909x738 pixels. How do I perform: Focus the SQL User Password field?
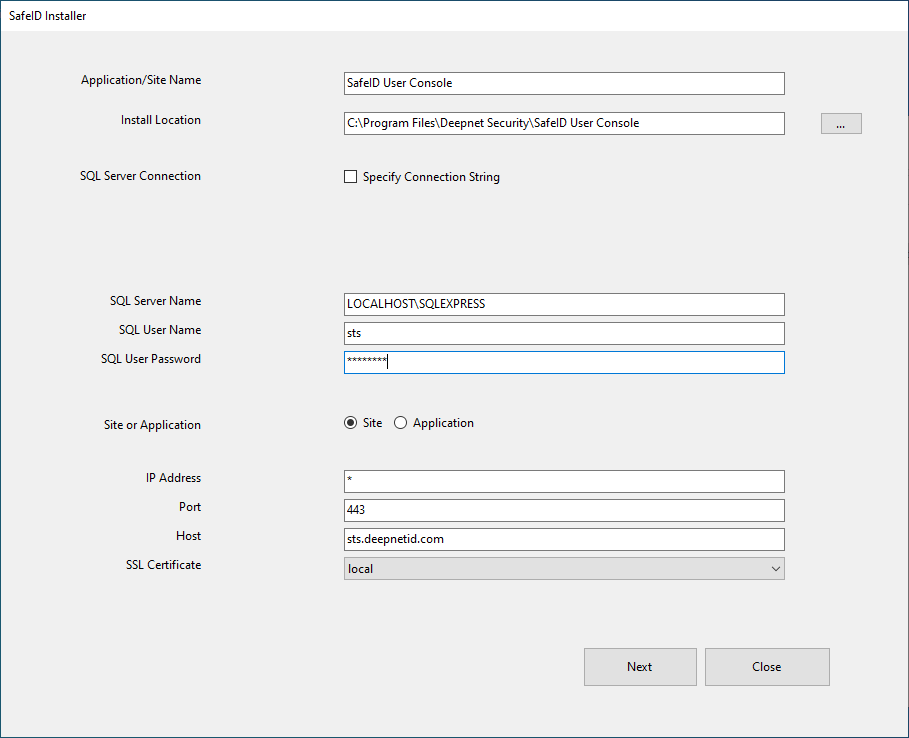tap(563, 362)
